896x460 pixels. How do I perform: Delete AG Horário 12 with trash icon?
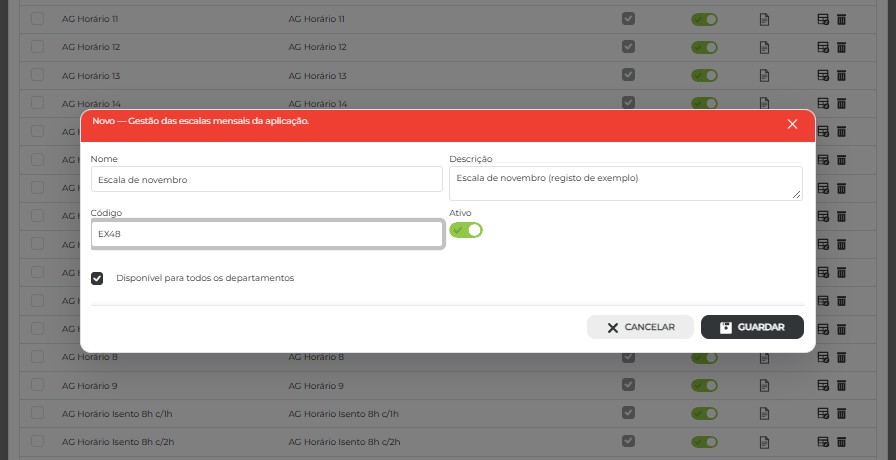(x=841, y=47)
